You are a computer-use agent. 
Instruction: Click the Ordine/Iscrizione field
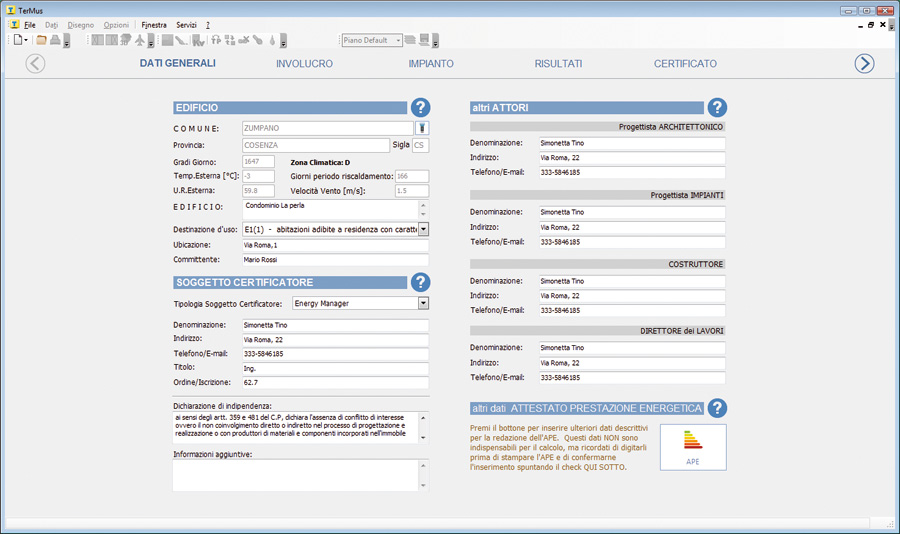[x=335, y=382]
